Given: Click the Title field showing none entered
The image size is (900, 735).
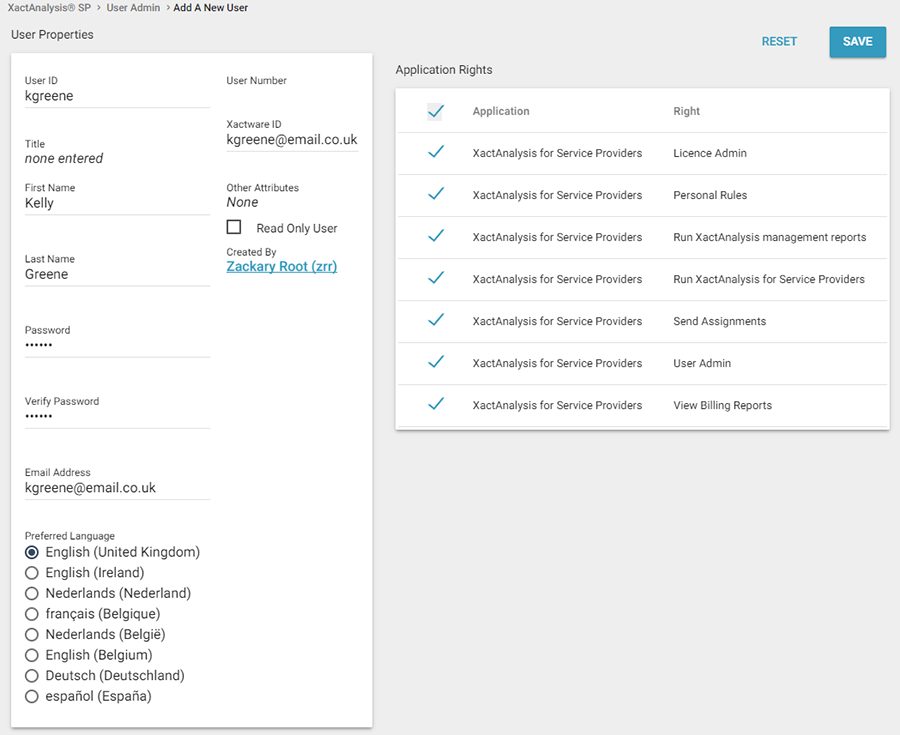Looking at the screenshot, I should click(x=64, y=158).
